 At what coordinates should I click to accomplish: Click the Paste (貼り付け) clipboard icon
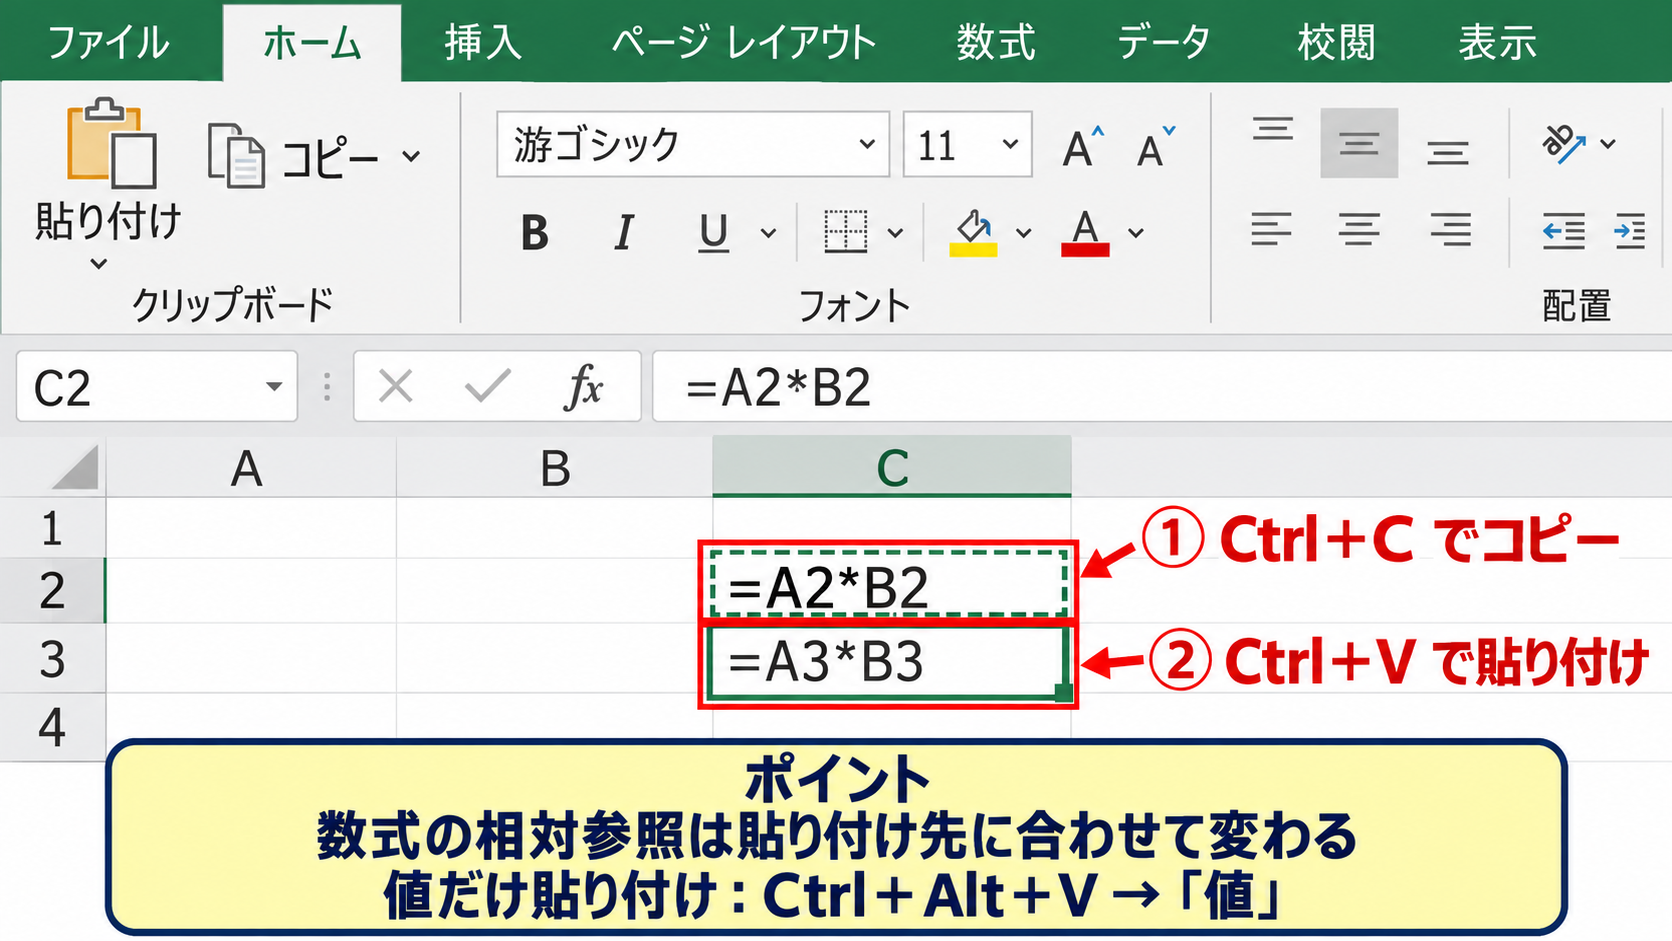(x=111, y=143)
